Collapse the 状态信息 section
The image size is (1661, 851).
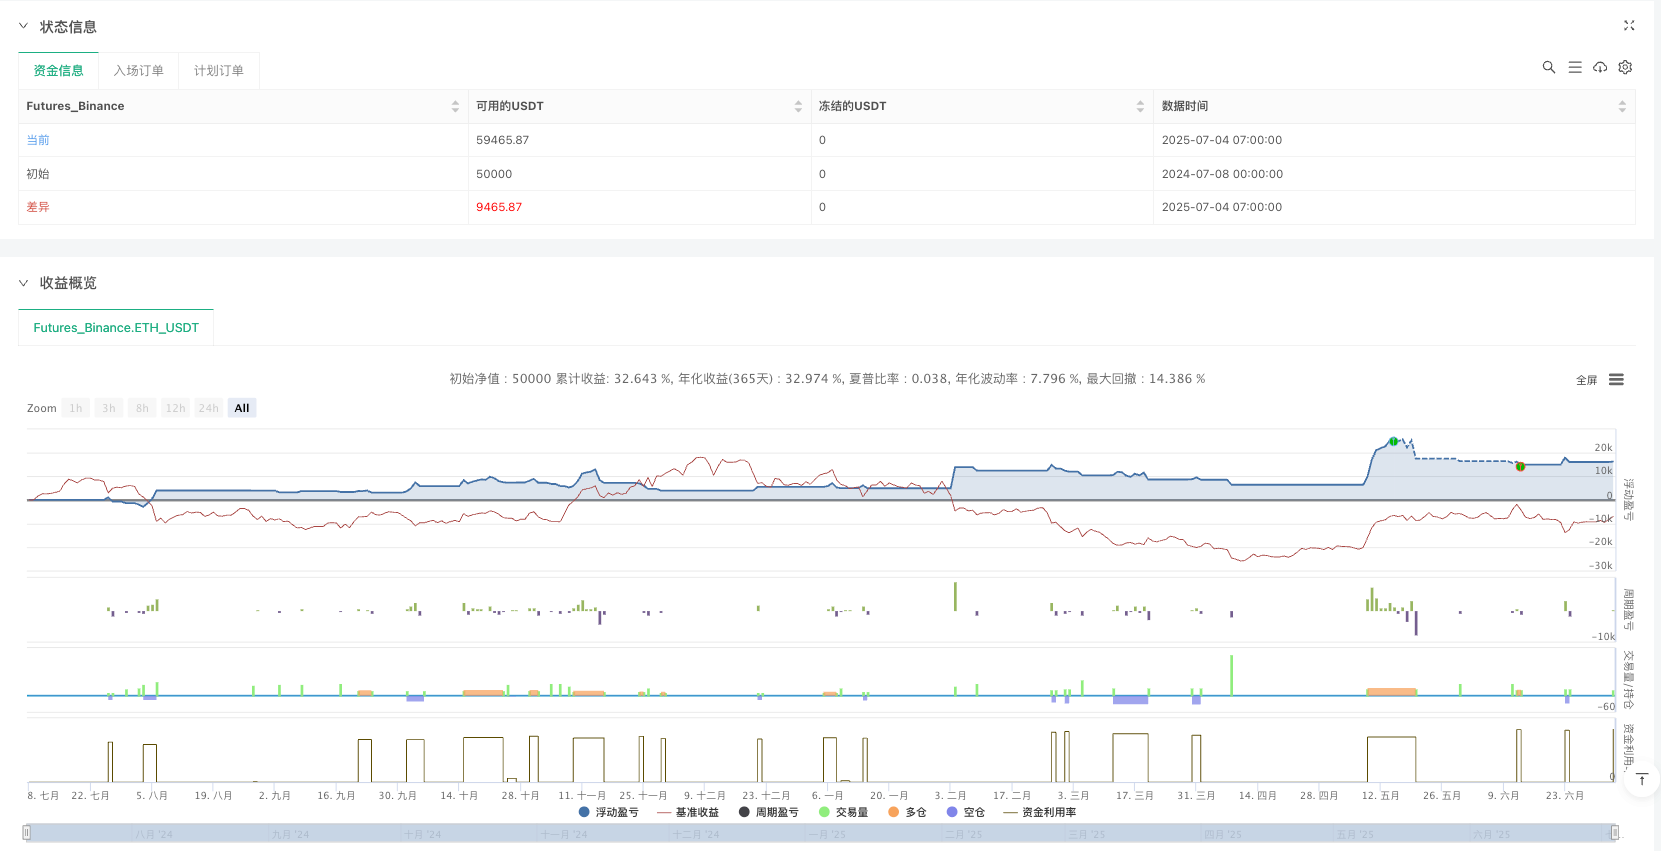click(x=24, y=27)
